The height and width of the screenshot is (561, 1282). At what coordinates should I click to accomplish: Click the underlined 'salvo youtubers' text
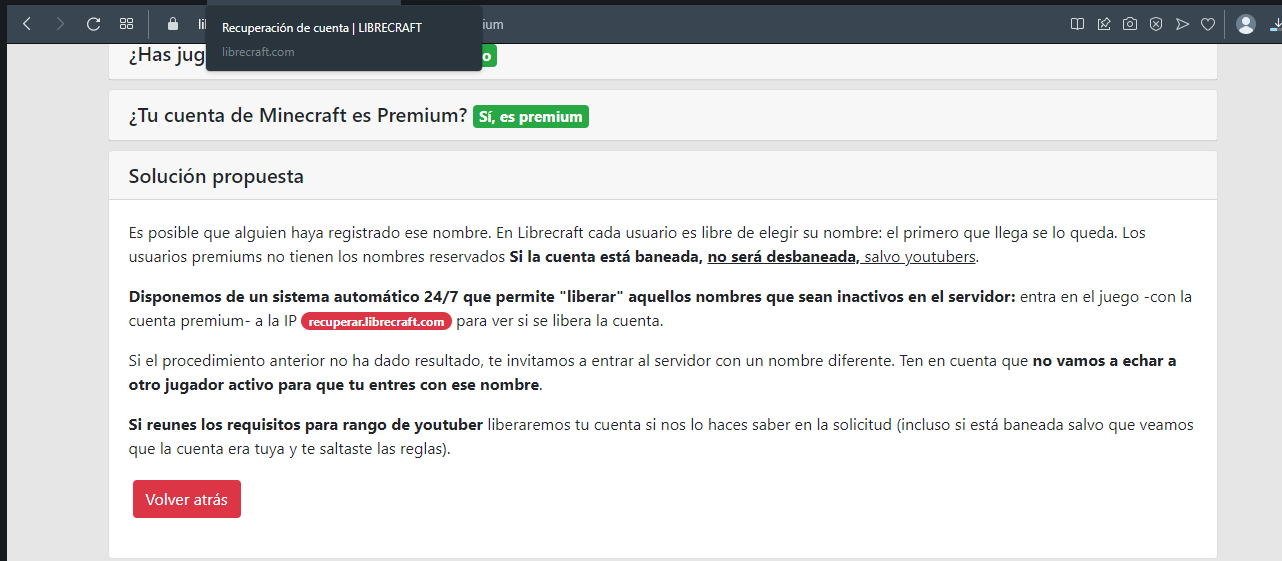pyautogui.click(x=921, y=257)
